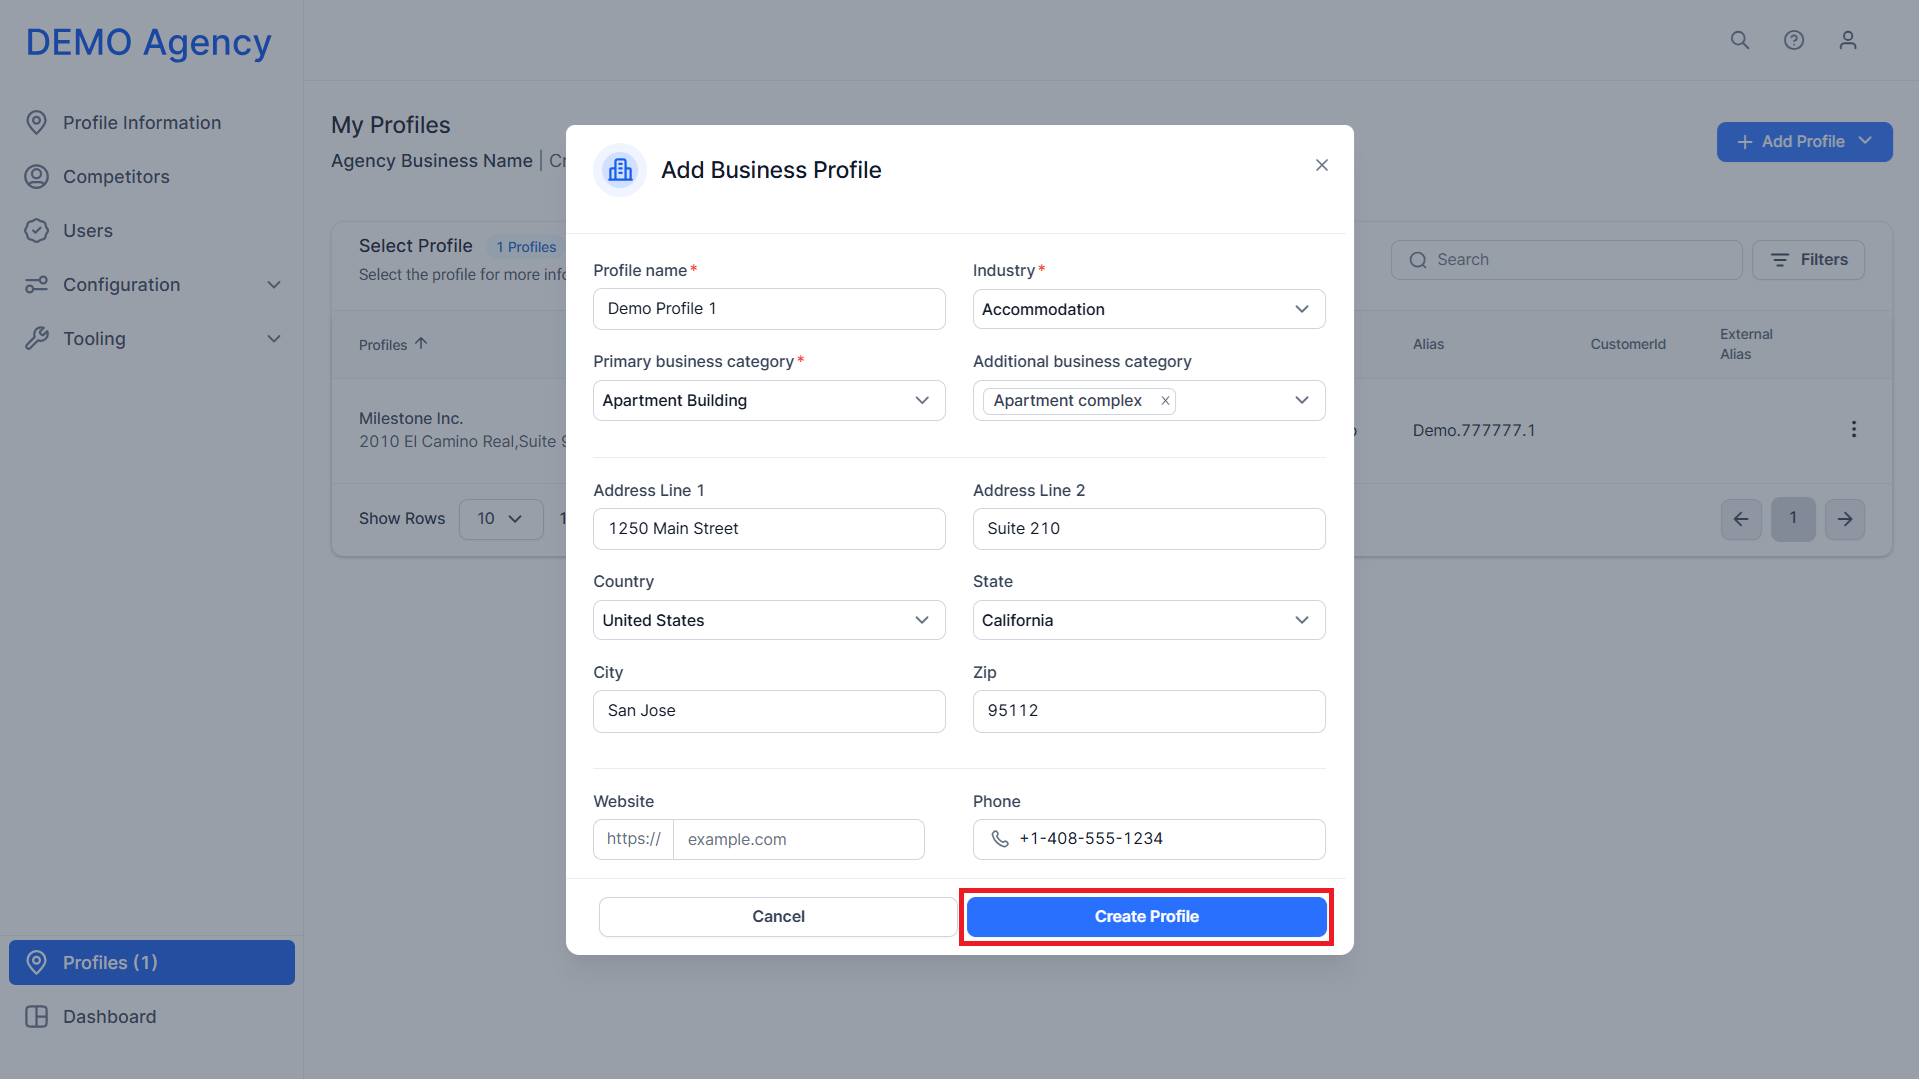Open the three-dot row actions menu
This screenshot has width=1919, height=1079.
(x=1854, y=429)
